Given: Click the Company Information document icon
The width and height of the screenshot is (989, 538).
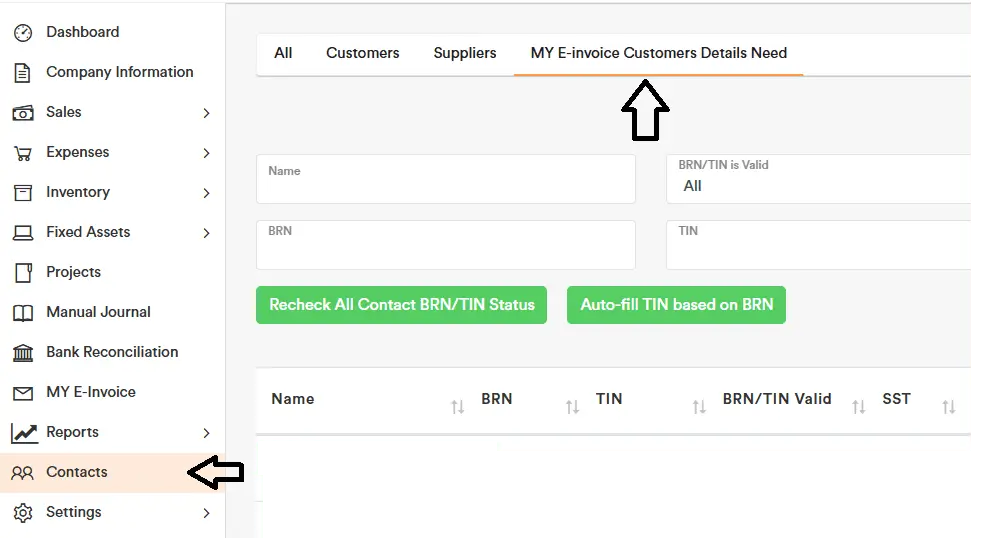Looking at the screenshot, I should click(22, 73).
